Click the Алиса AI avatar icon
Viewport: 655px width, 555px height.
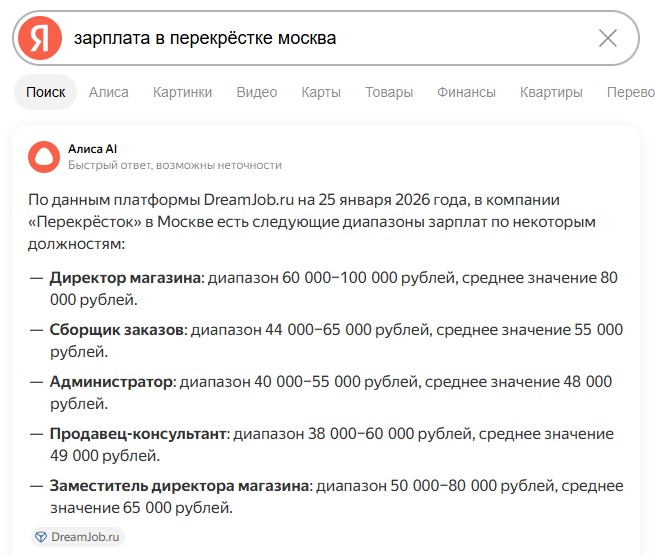(x=44, y=157)
